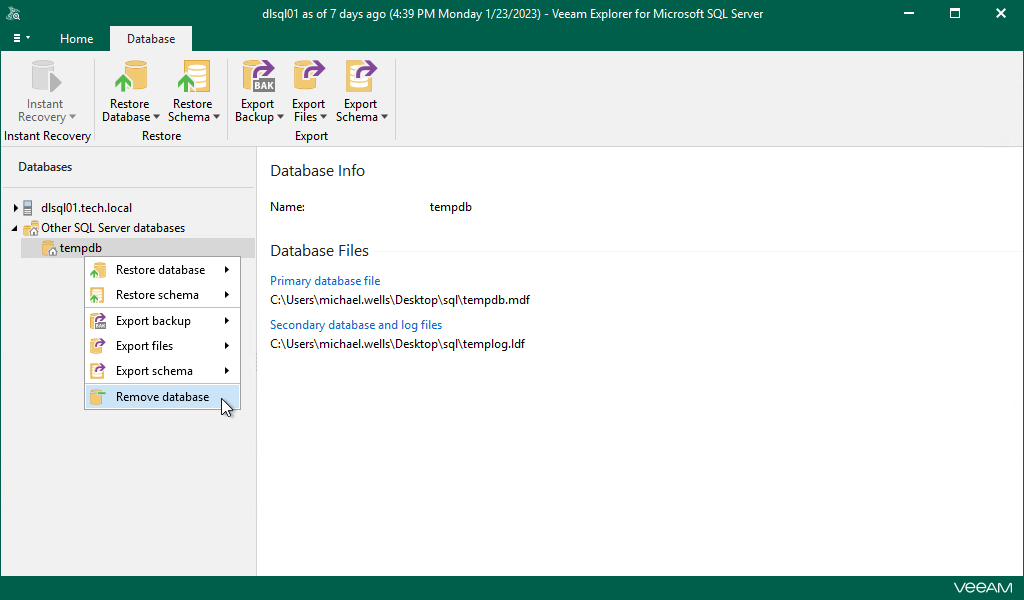This screenshot has width=1024, height=600.
Task: Choose Export backup from context menu
Action: click(163, 321)
